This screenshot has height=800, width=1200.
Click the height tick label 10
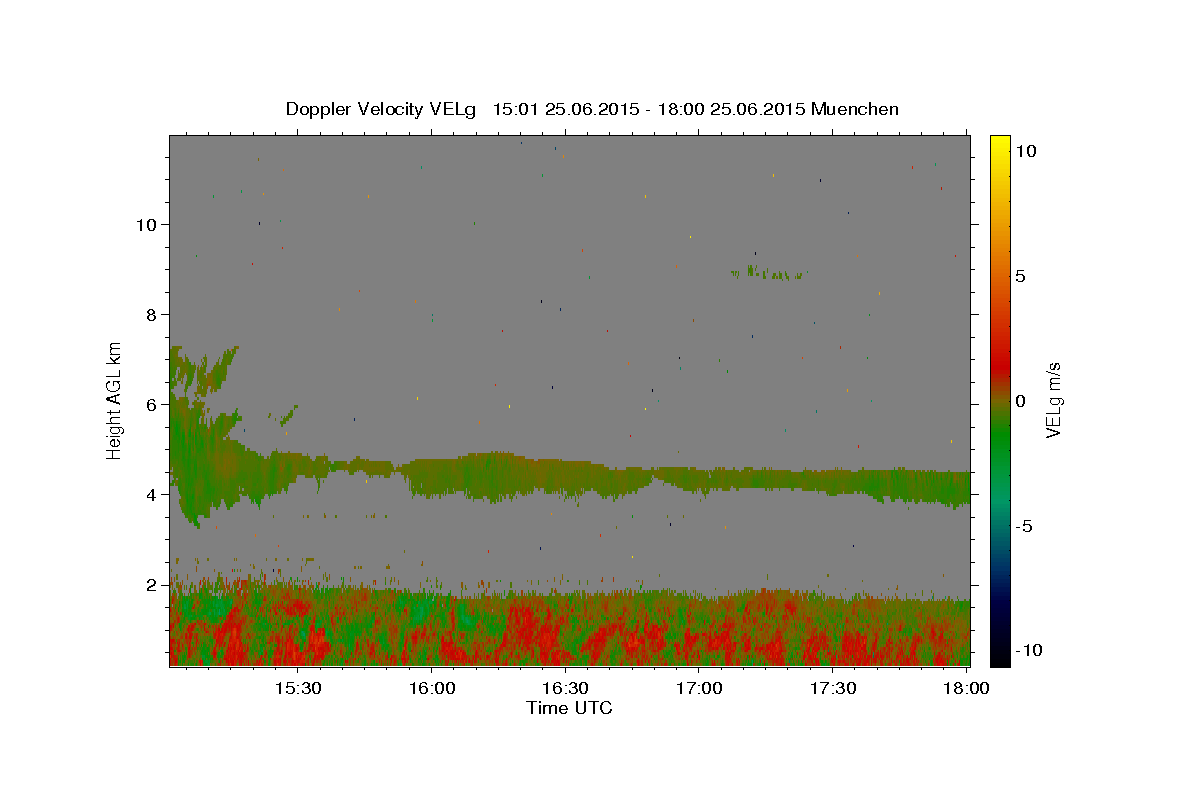[x=146, y=224]
